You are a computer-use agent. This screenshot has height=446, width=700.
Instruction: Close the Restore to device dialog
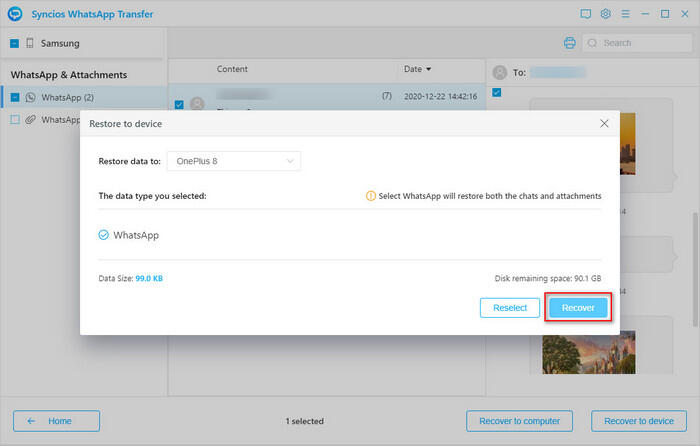click(604, 124)
